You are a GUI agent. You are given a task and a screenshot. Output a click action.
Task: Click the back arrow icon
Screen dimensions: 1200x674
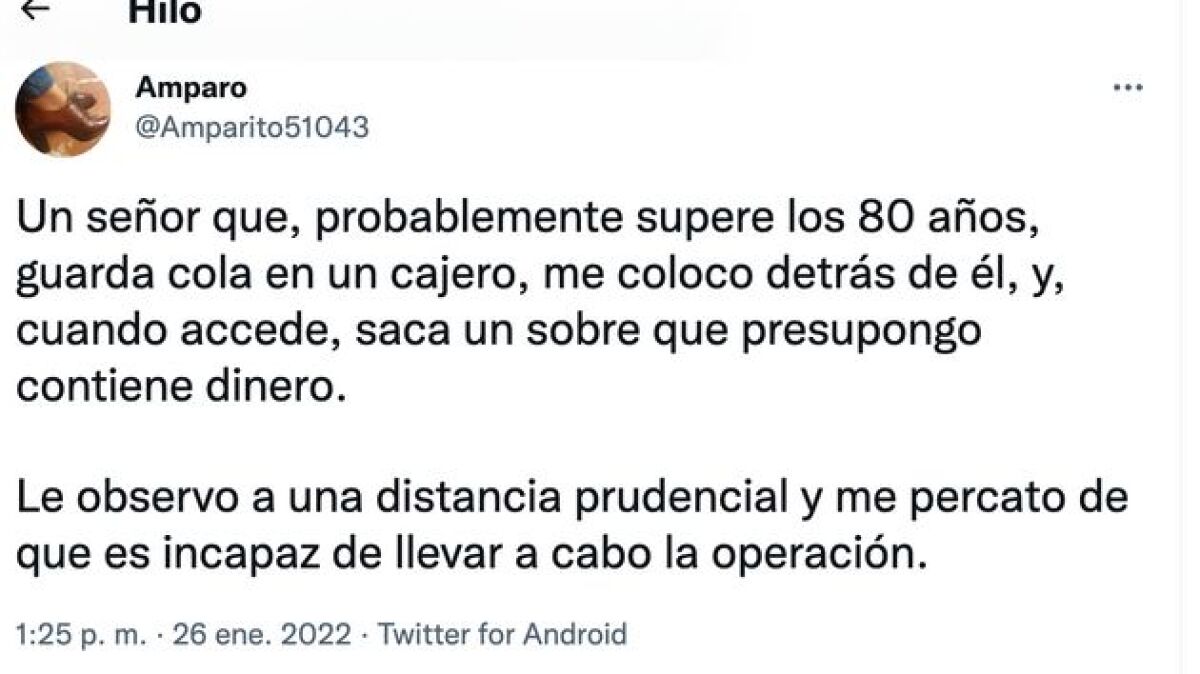tap(35, 10)
